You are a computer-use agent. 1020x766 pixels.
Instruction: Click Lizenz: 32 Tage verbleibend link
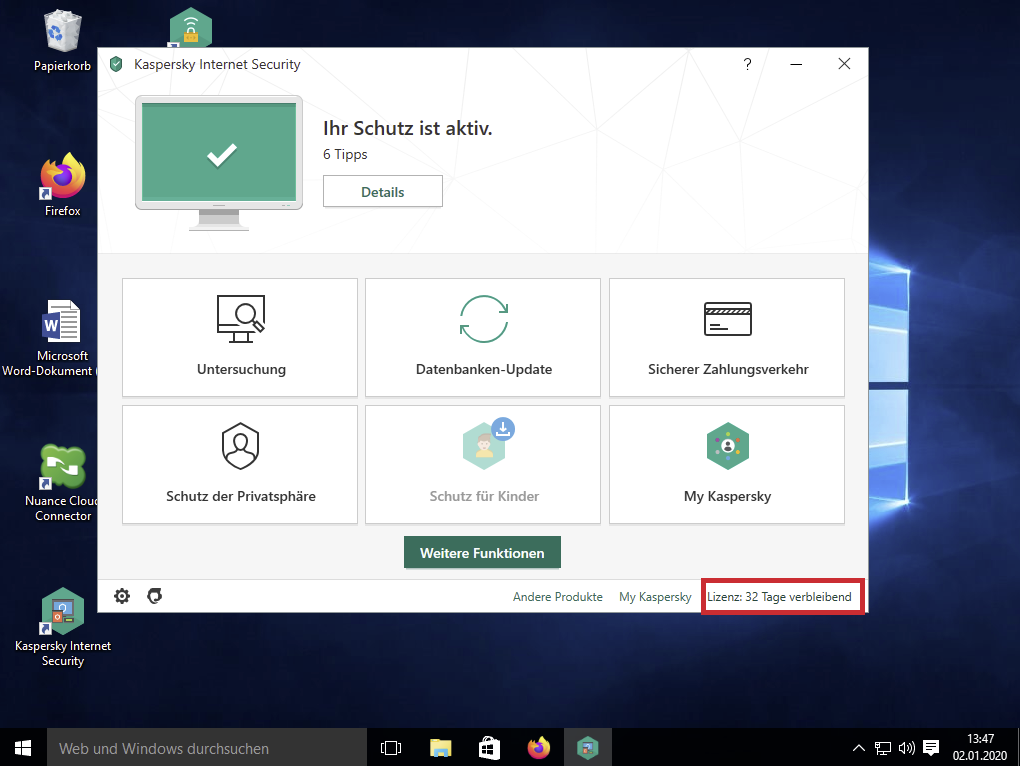coord(779,597)
